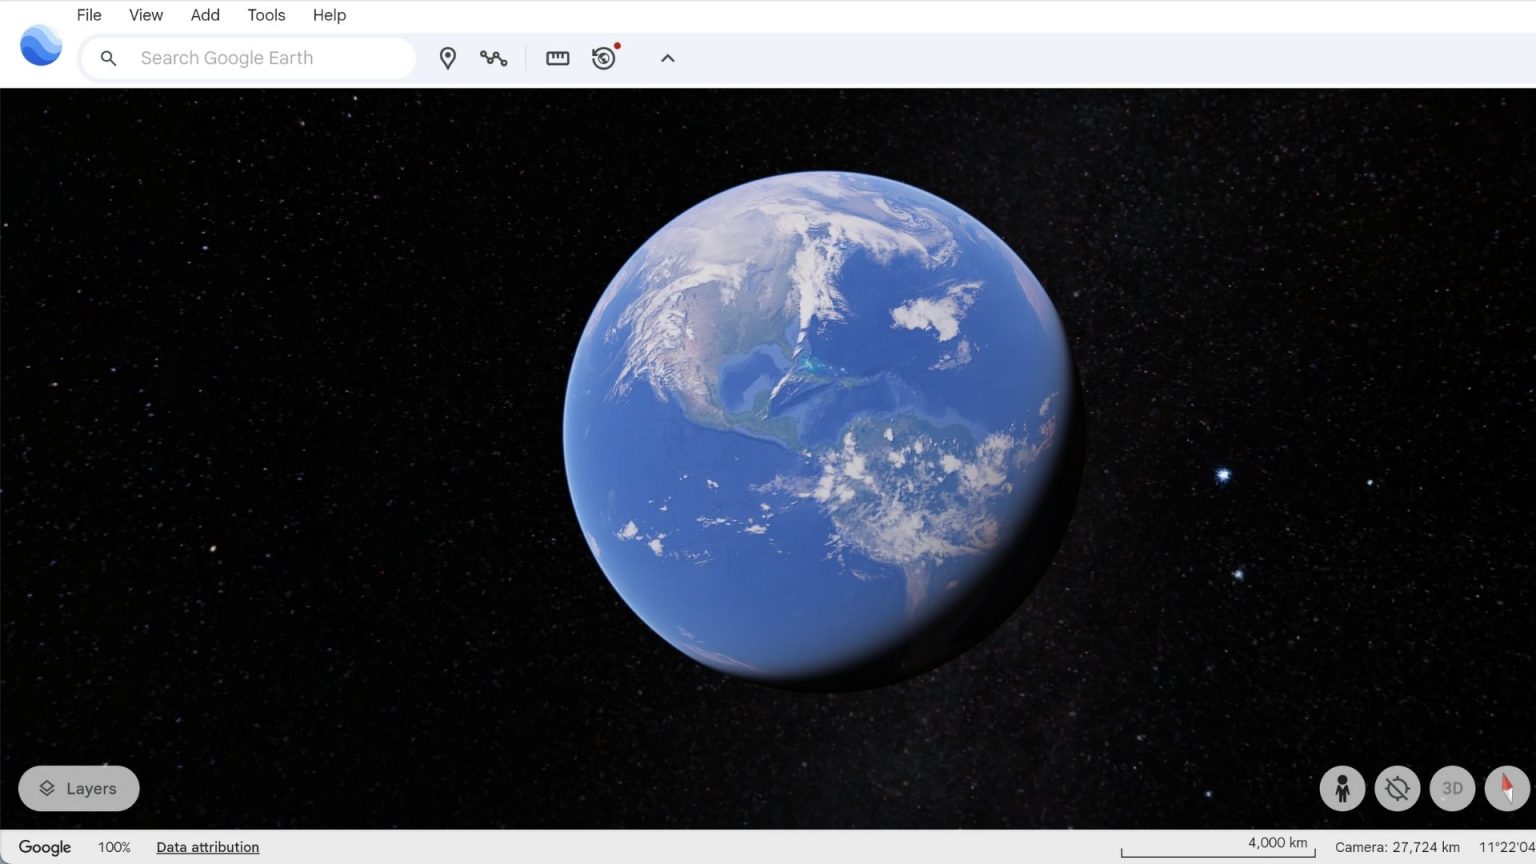Click the Google Earth logo

click(x=40, y=45)
